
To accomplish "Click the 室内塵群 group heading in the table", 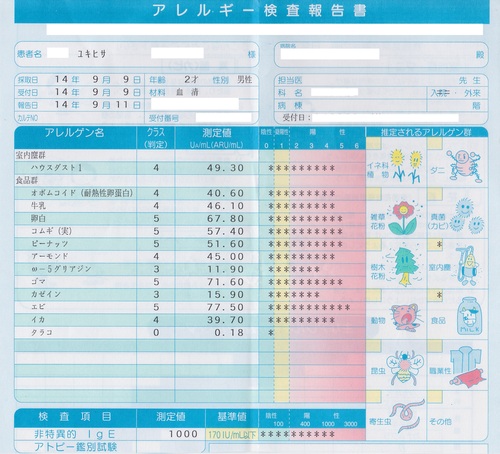I will coord(30,155).
